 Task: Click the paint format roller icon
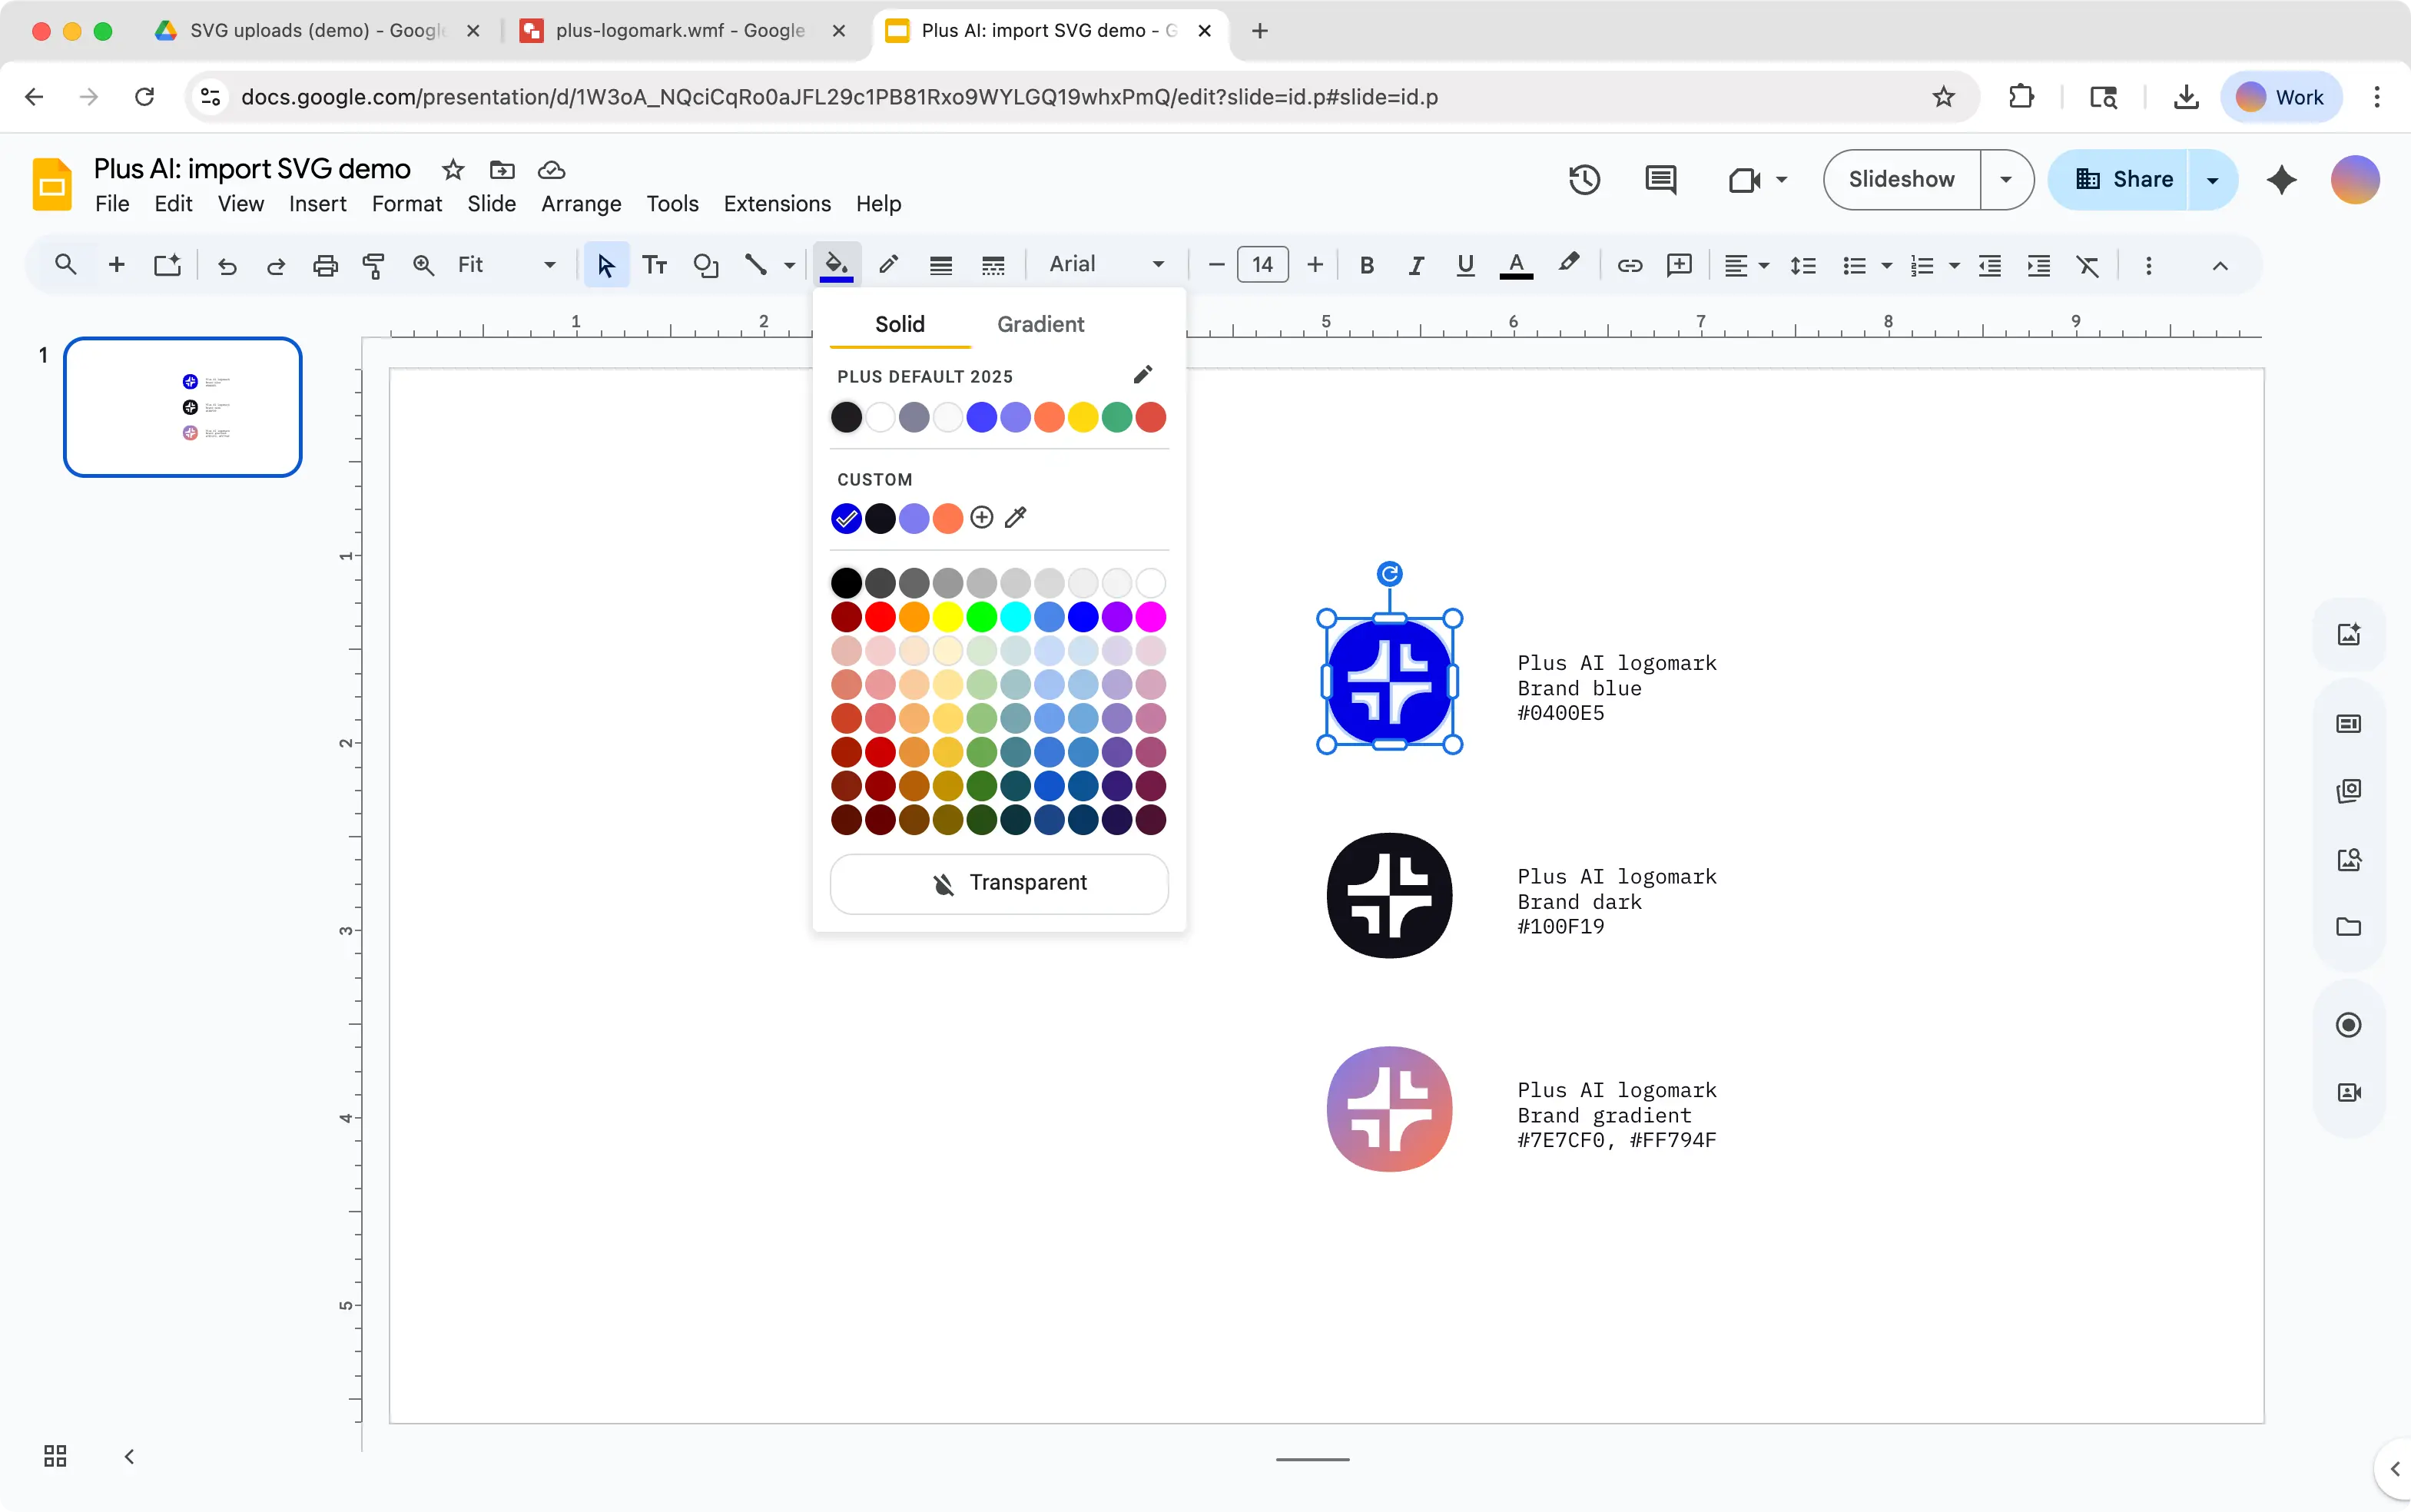(x=373, y=265)
